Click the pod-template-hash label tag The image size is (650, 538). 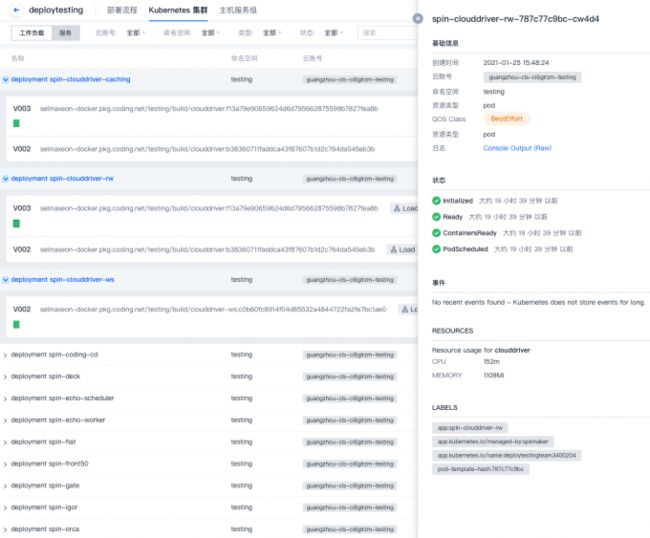pyautogui.click(x=480, y=469)
